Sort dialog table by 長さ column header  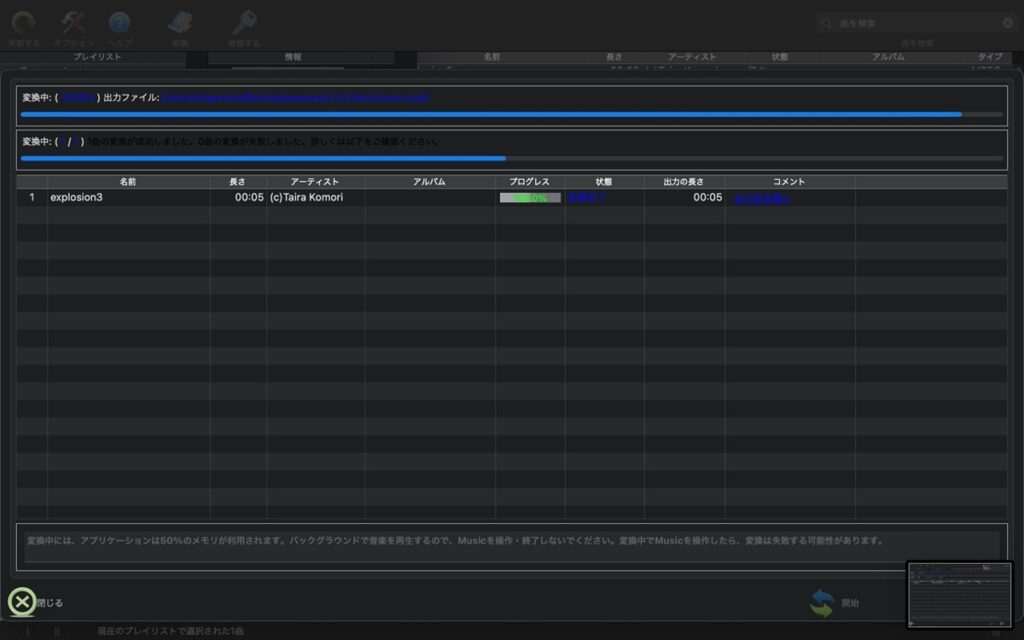click(238, 182)
